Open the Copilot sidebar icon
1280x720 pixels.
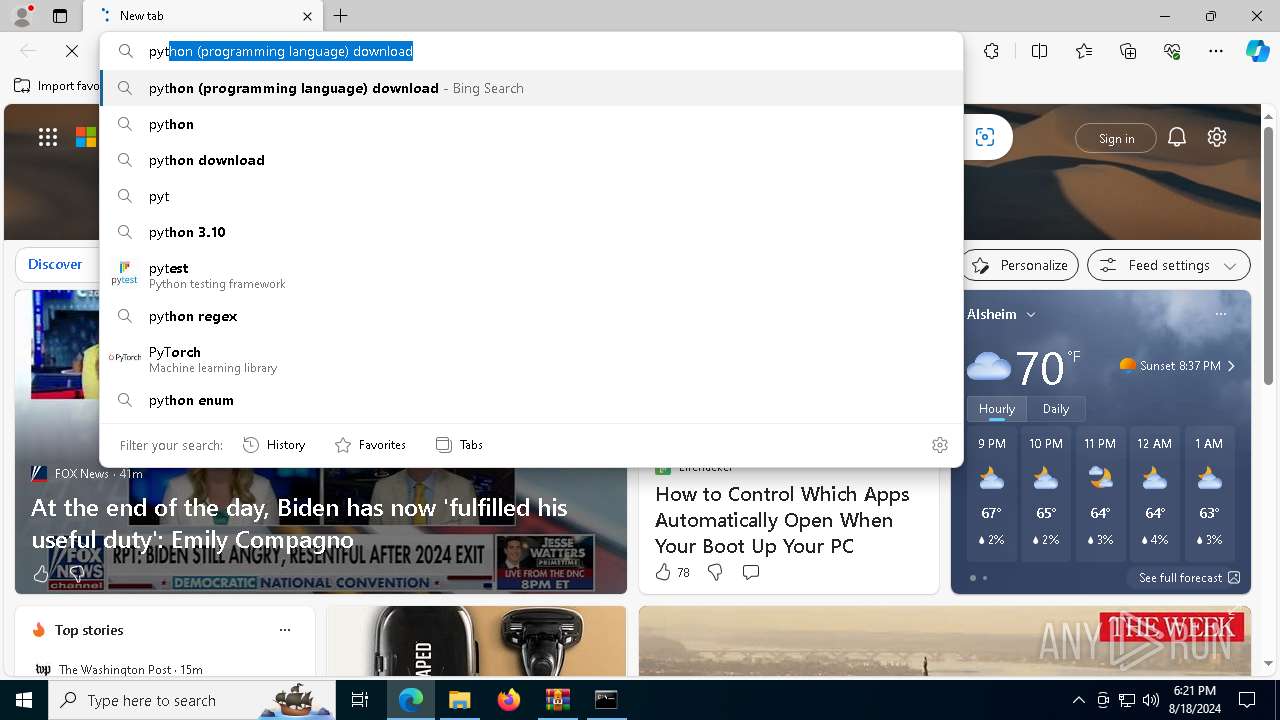(x=1257, y=51)
